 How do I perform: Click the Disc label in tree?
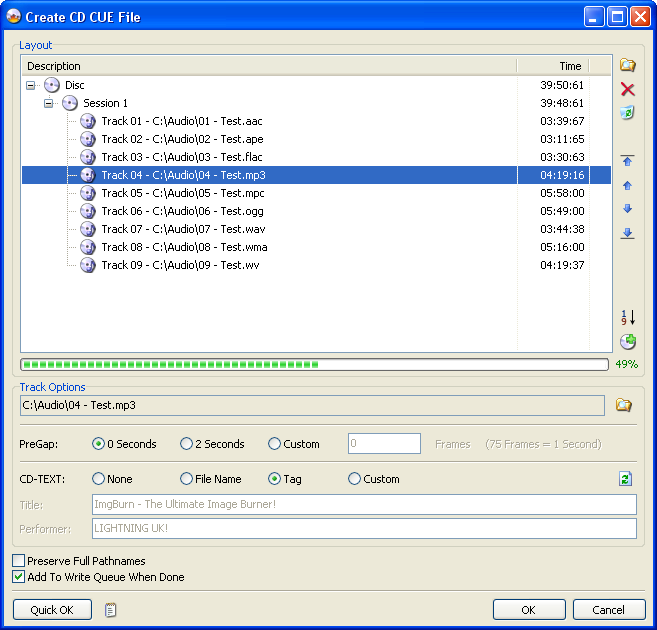[x=75, y=85]
